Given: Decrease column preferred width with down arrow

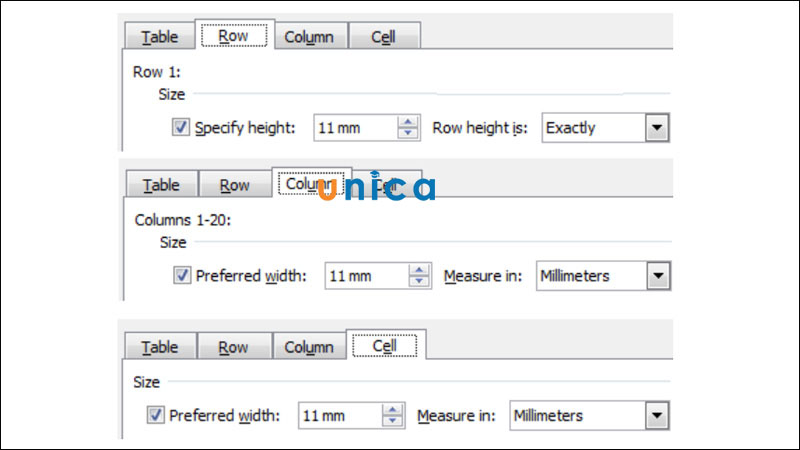Looking at the screenshot, I should click(418, 283).
